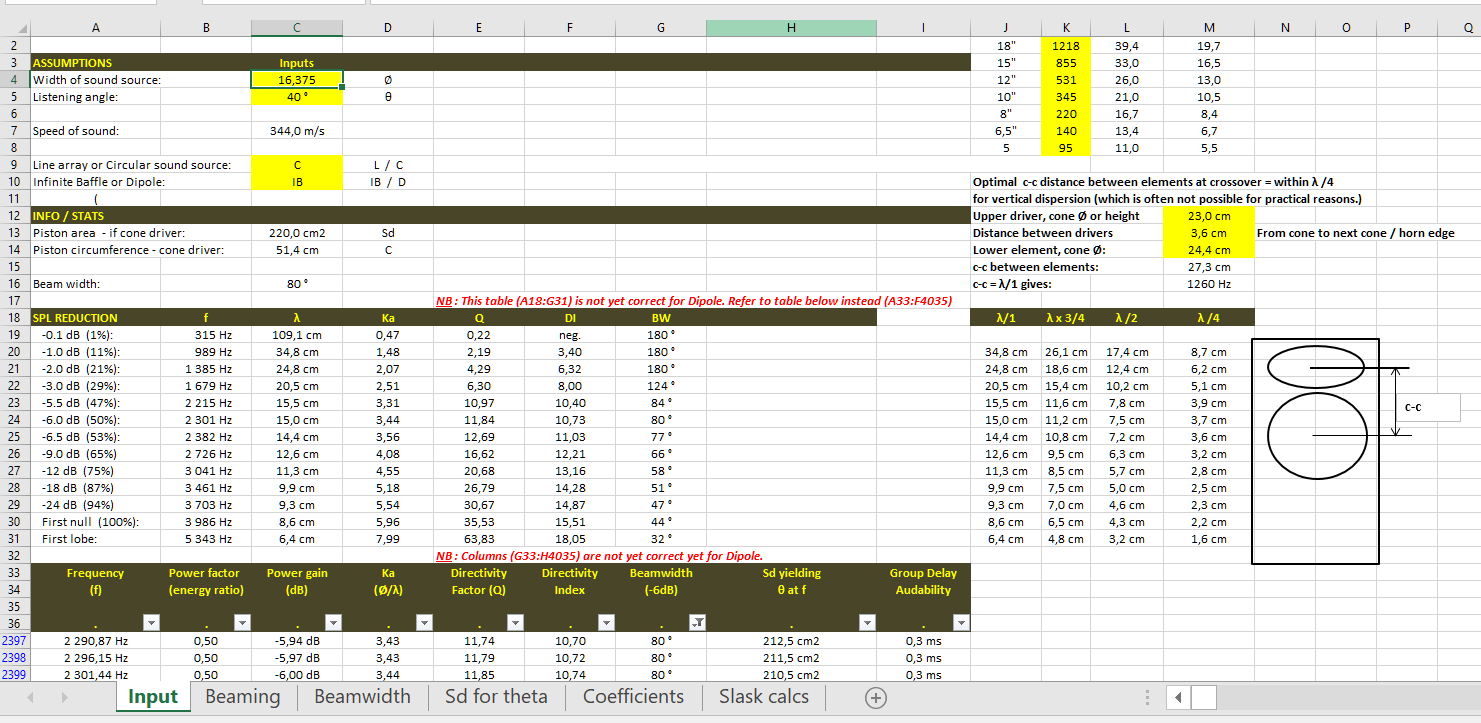This screenshot has height=723, width=1481.
Task: Open the Ka column filter dropdown
Action: click(424, 623)
